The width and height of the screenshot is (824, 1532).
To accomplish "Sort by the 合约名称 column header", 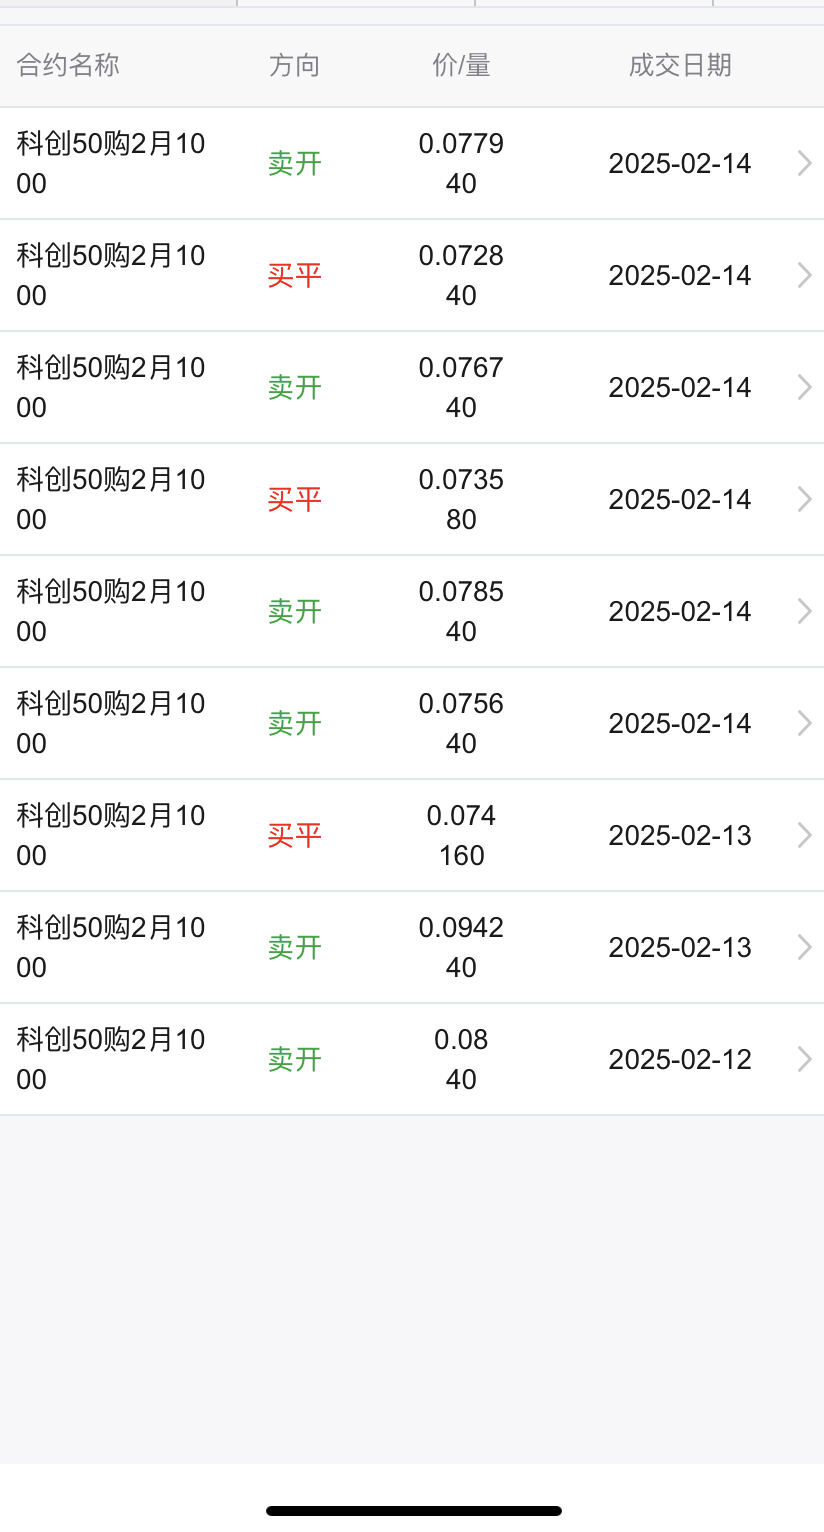I will point(68,66).
